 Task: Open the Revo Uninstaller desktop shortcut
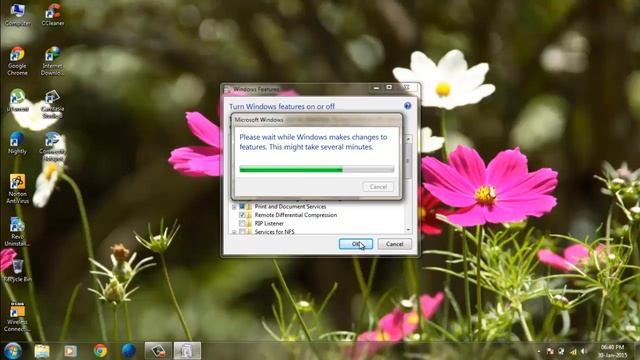[18, 231]
